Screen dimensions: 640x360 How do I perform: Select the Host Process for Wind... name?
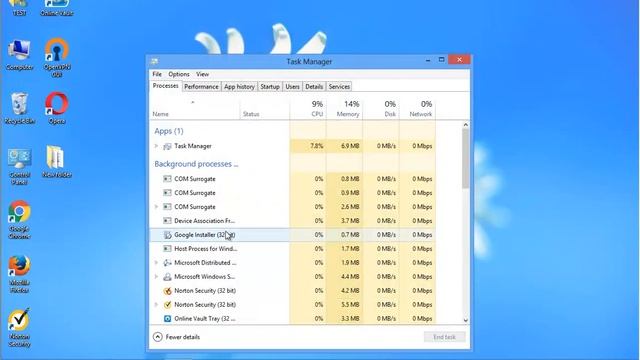206,249
